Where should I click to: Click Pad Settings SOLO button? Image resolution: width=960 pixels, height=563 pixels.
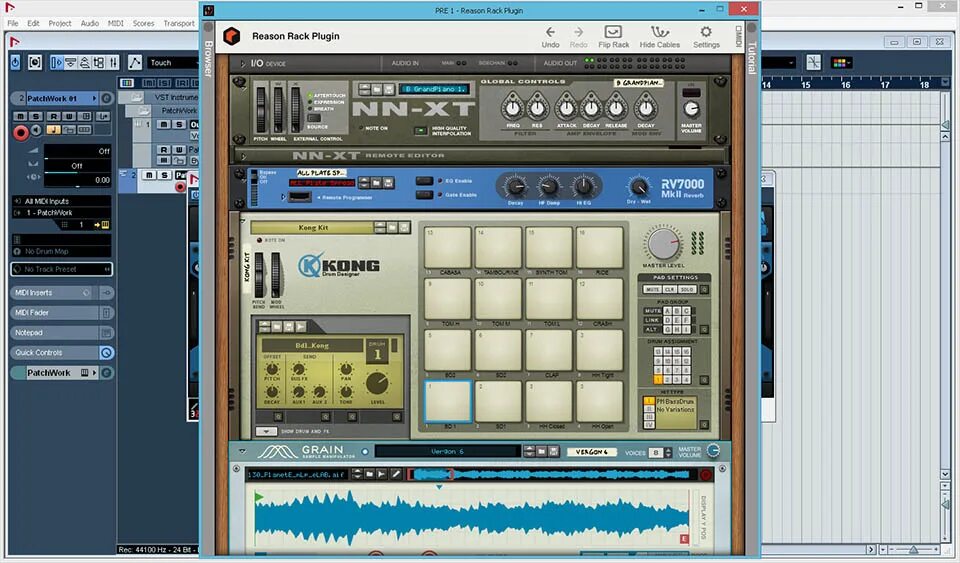[686, 289]
